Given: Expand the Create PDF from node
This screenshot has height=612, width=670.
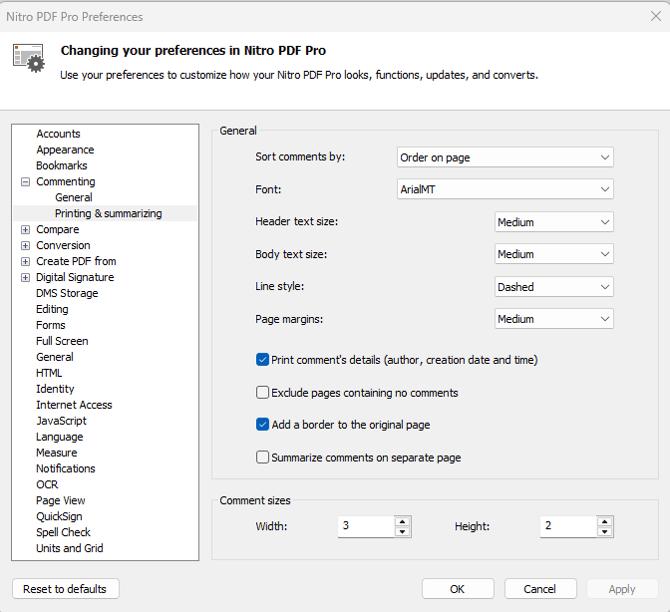Looking at the screenshot, I should tap(26, 261).
